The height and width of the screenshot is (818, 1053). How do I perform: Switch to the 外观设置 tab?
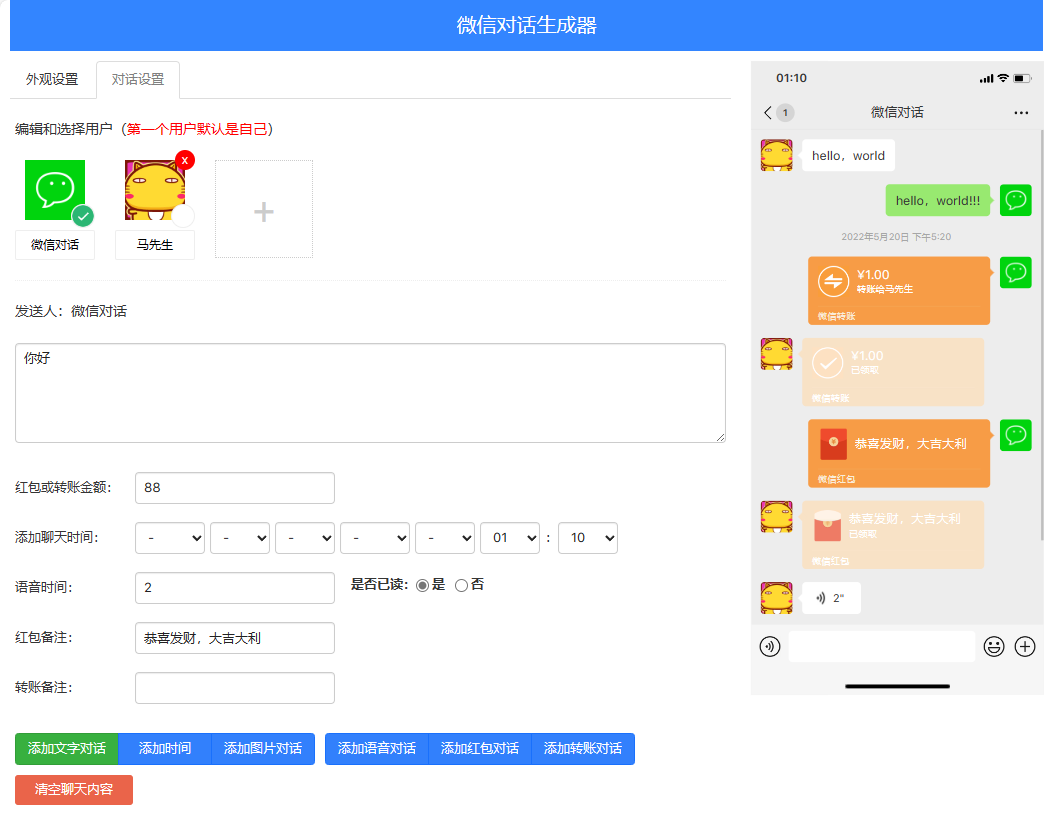coord(52,79)
